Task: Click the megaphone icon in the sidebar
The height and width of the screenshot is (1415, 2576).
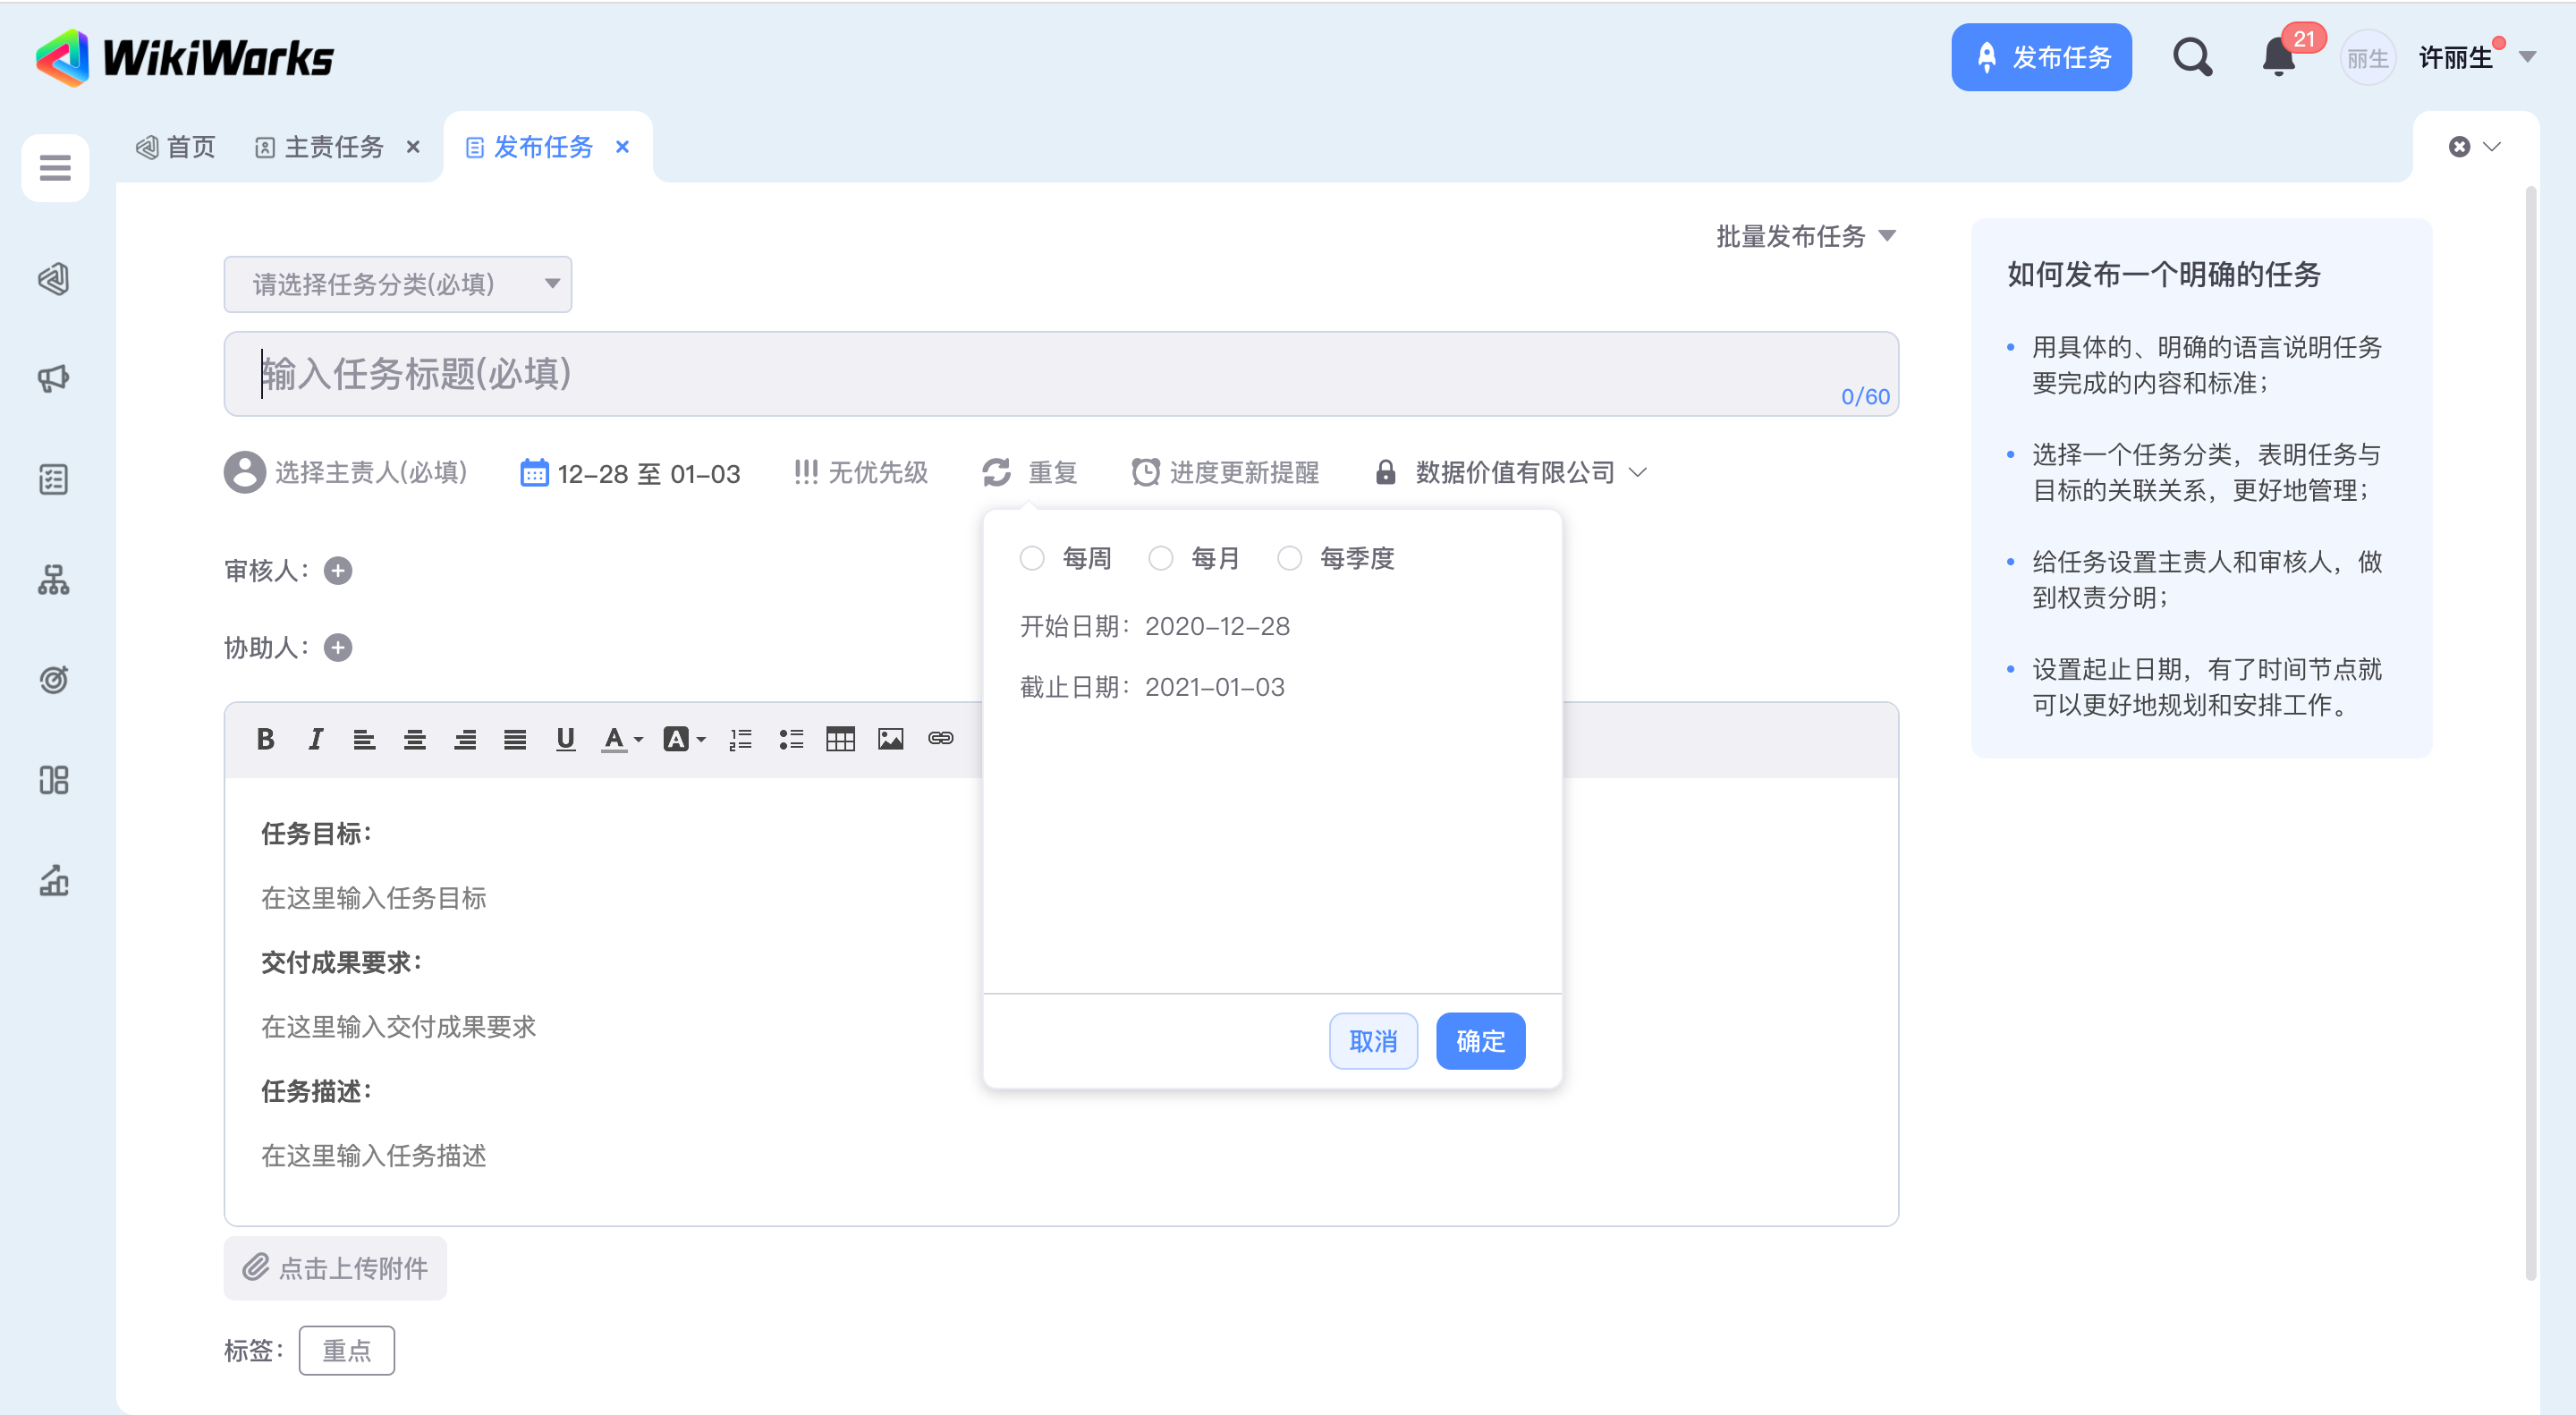Action: click(x=54, y=378)
